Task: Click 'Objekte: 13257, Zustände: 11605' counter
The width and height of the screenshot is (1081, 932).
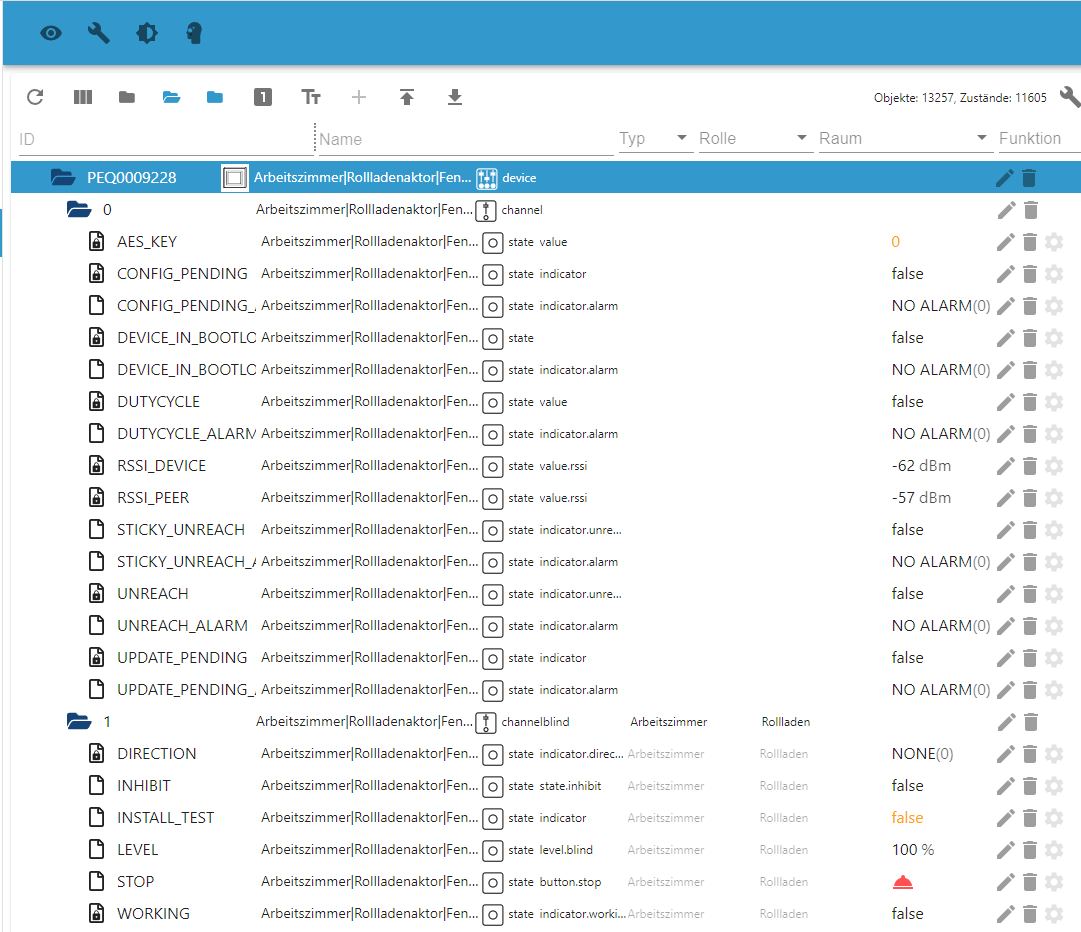Action: click(960, 98)
